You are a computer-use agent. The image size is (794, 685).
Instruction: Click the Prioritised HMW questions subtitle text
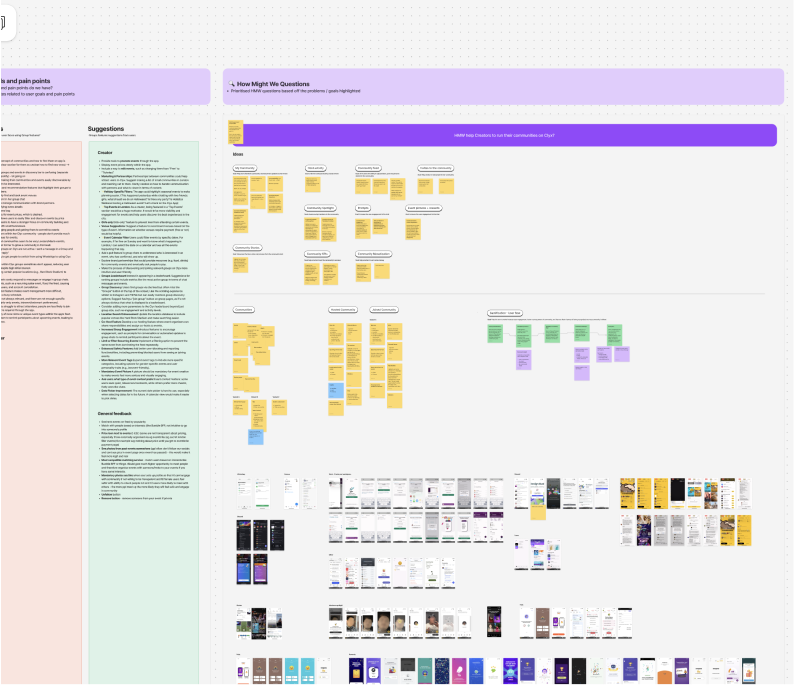click(296, 91)
